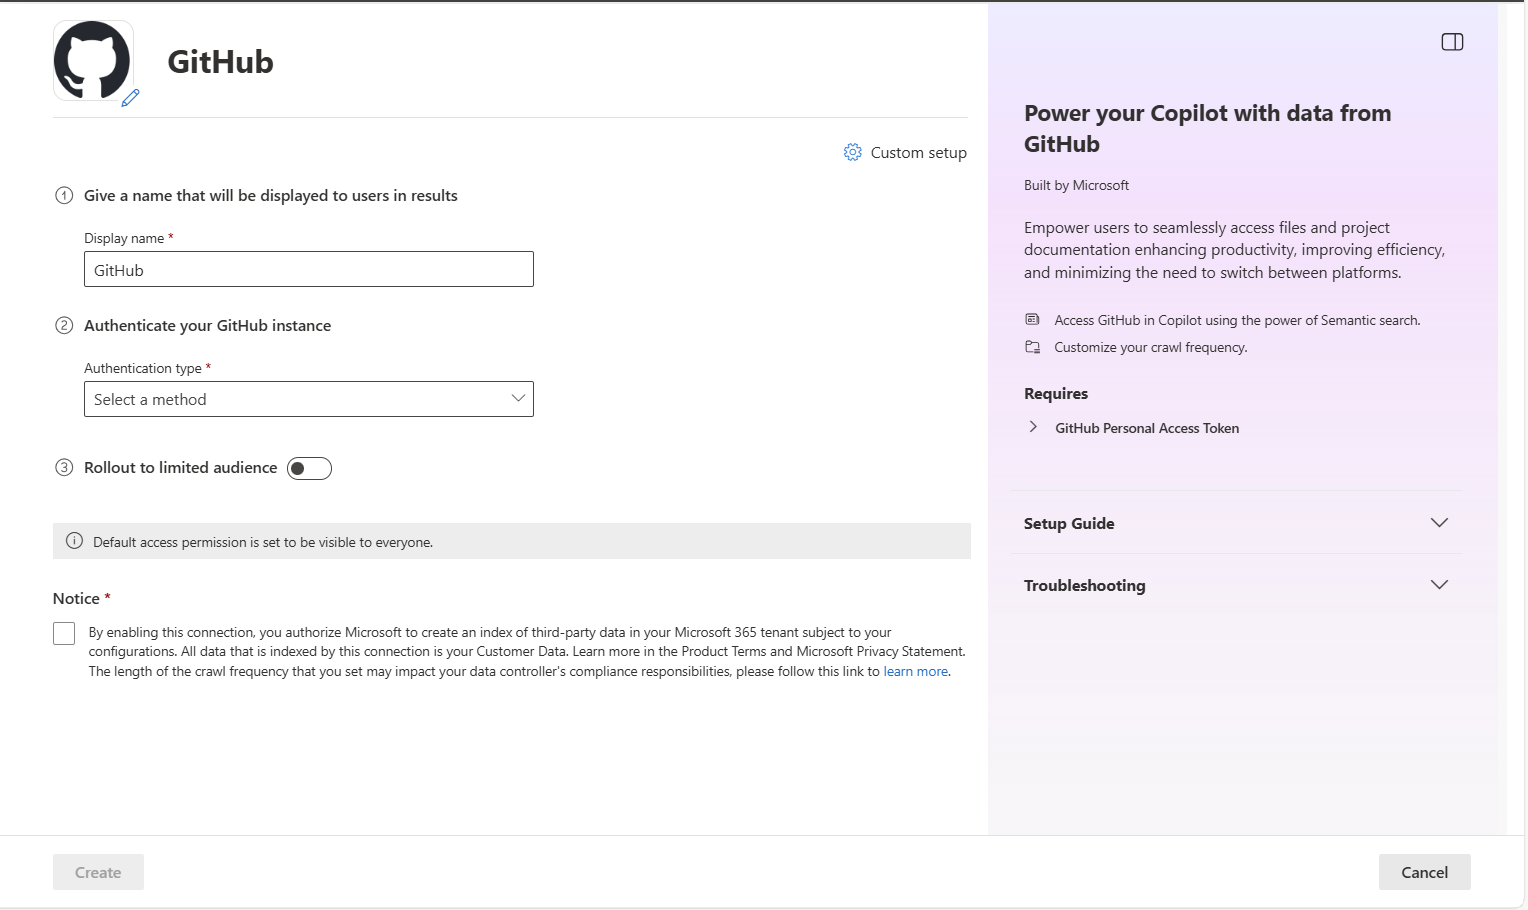
Task: Click step one numbered circle icon
Action: [64, 195]
